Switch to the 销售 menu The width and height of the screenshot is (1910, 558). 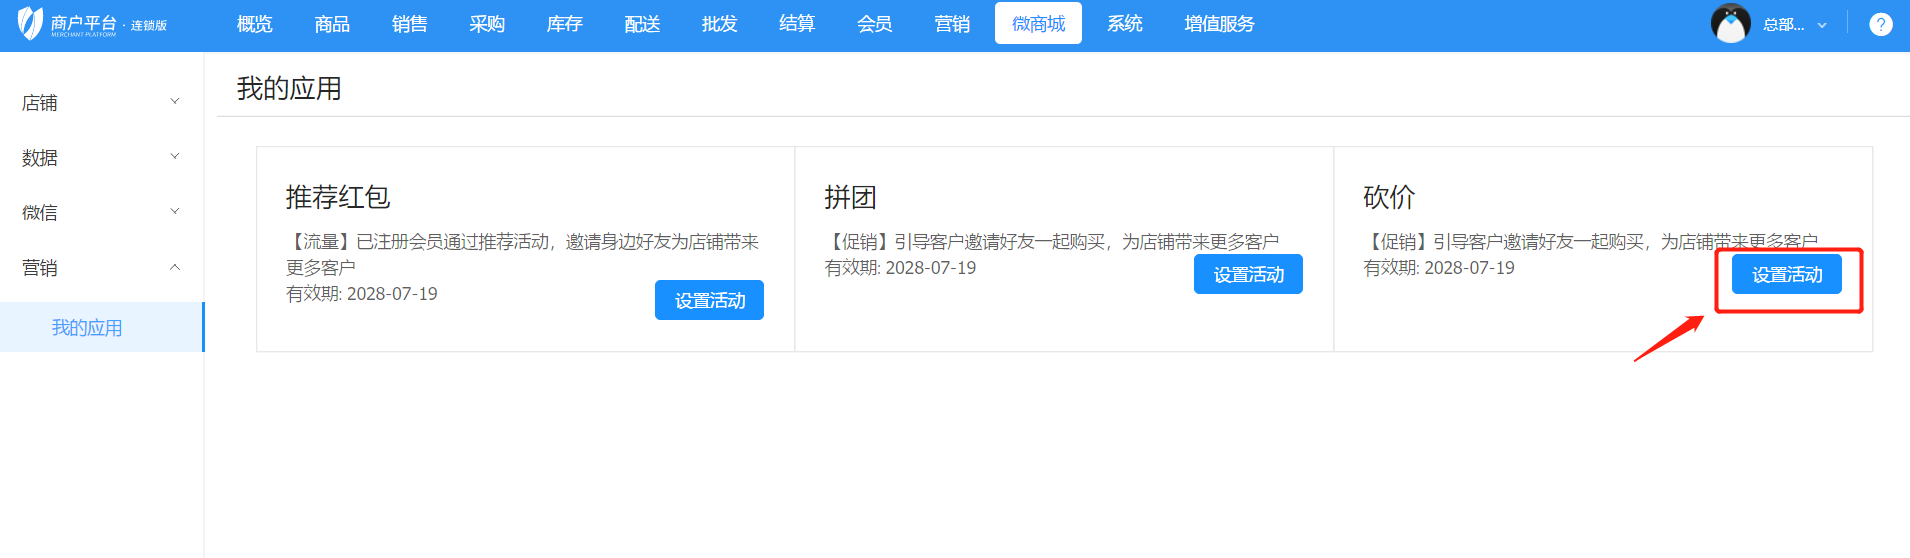tap(409, 24)
